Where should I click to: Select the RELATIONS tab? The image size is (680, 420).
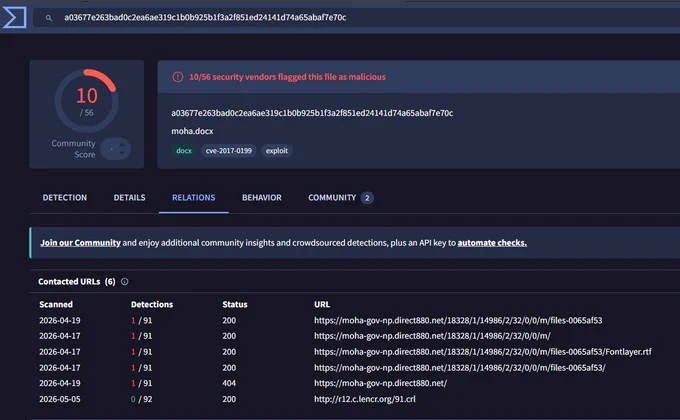click(193, 197)
